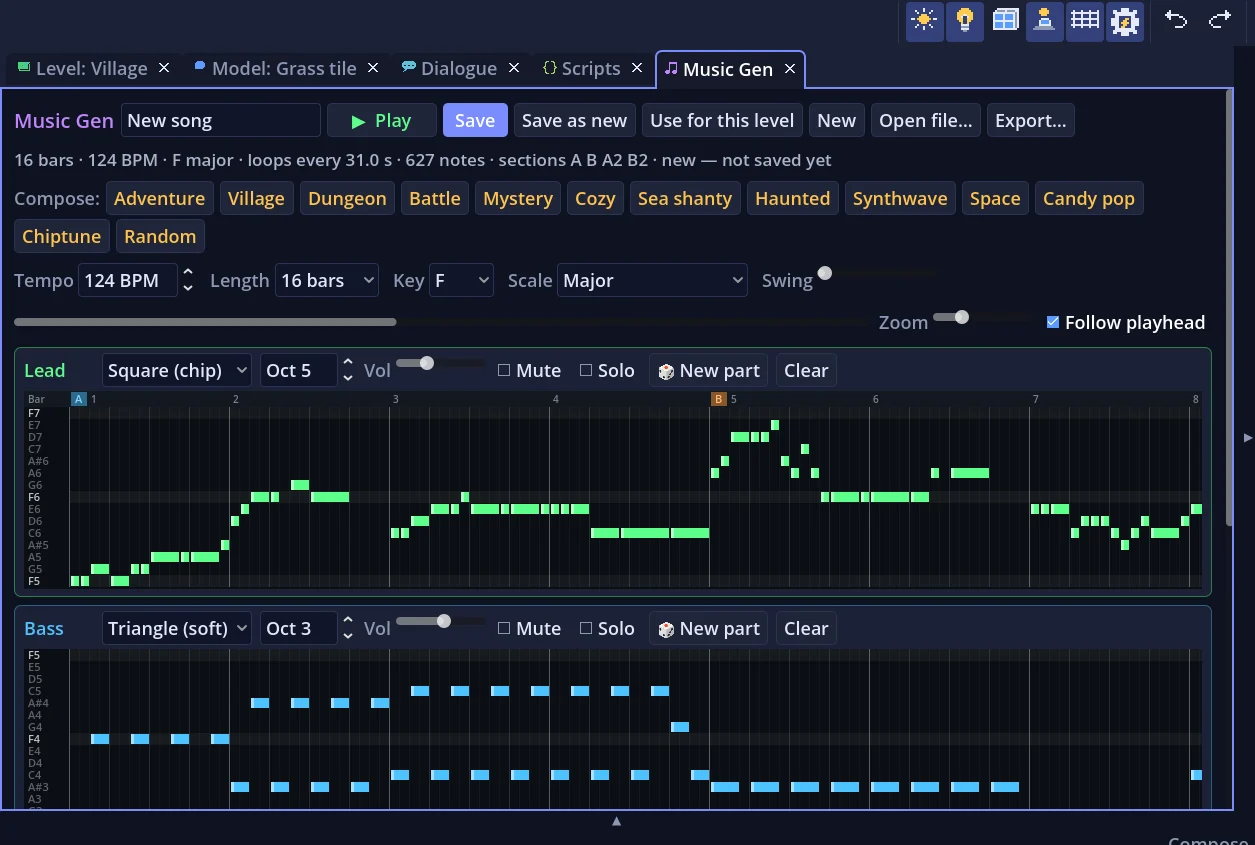The width and height of the screenshot is (1255, 845).
Task: Click the Save button
Action: click(x=475, y=120)
